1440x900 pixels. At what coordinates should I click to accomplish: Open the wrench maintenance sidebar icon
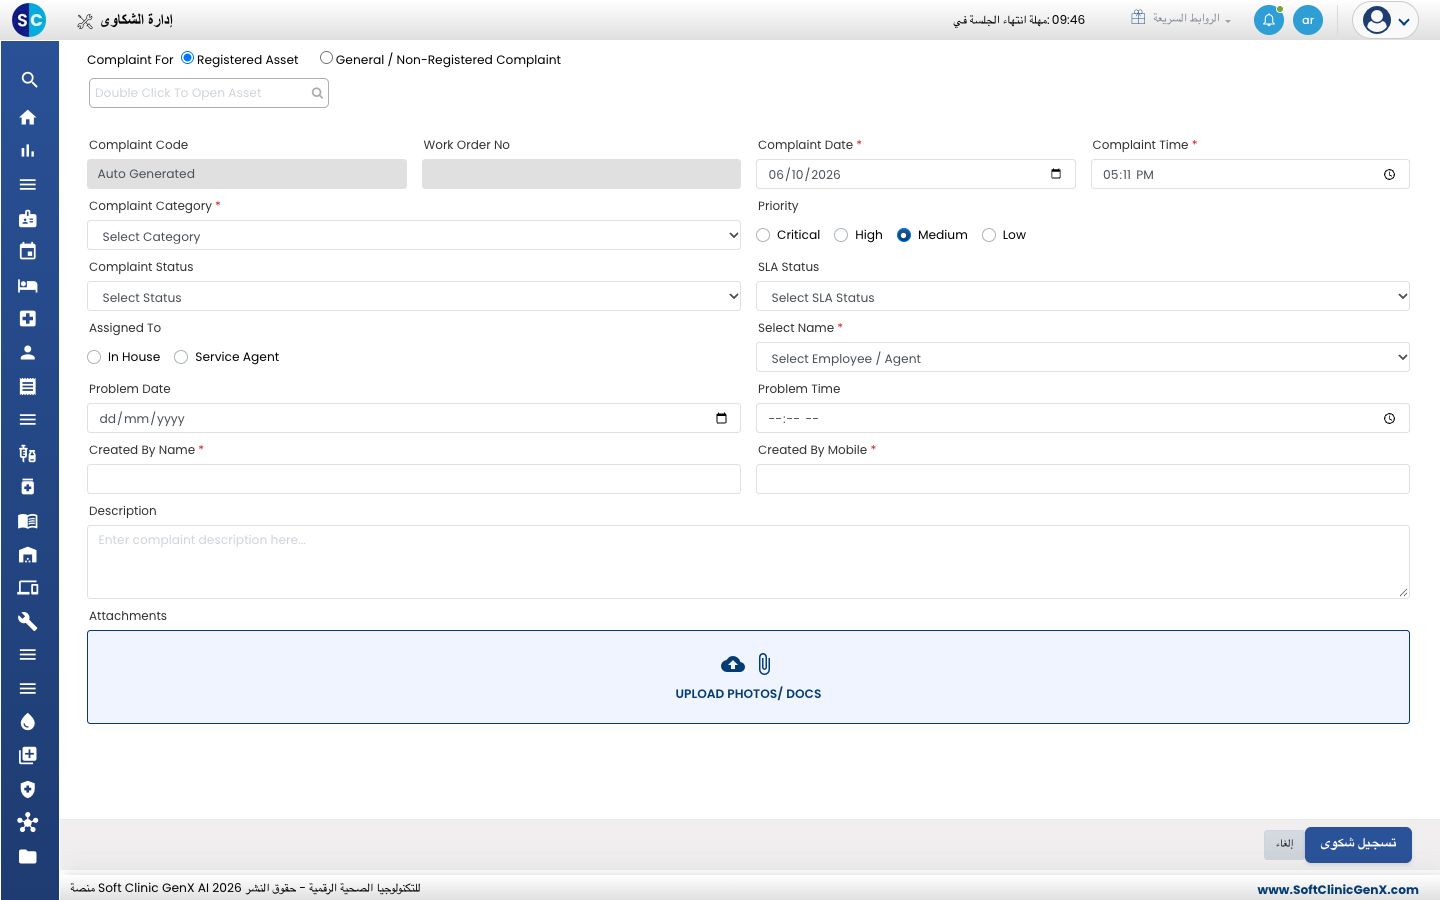tap(28, 622)
